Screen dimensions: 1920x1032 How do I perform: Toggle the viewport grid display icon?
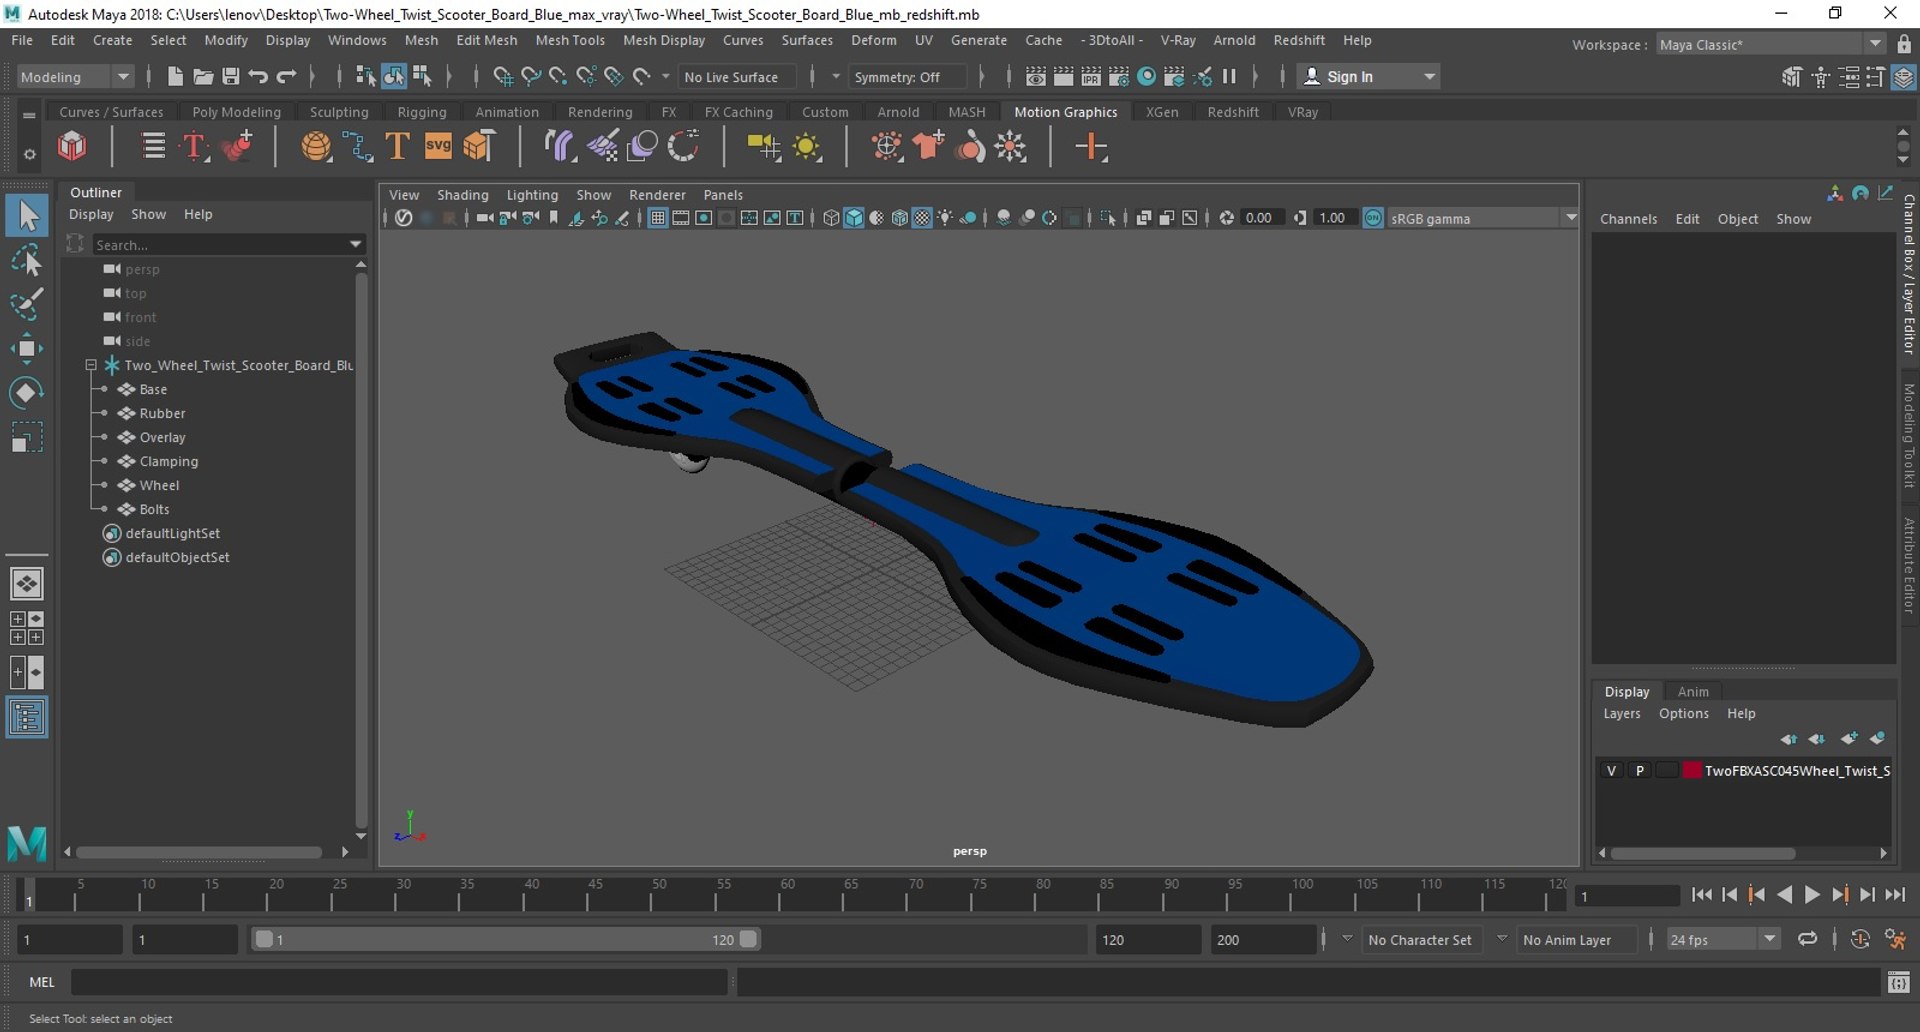[658, 218]
